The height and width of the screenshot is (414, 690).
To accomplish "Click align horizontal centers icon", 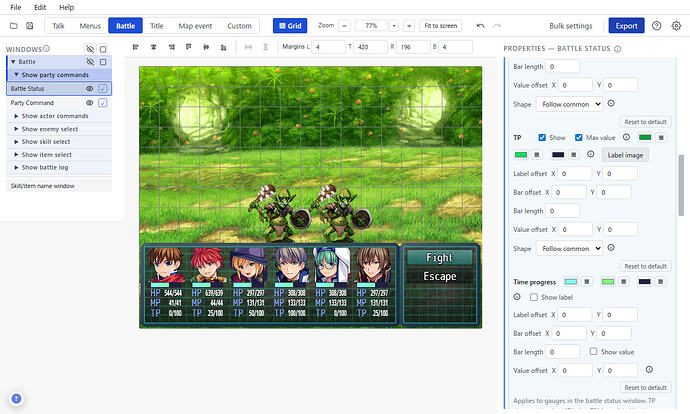I will (154, 47).
